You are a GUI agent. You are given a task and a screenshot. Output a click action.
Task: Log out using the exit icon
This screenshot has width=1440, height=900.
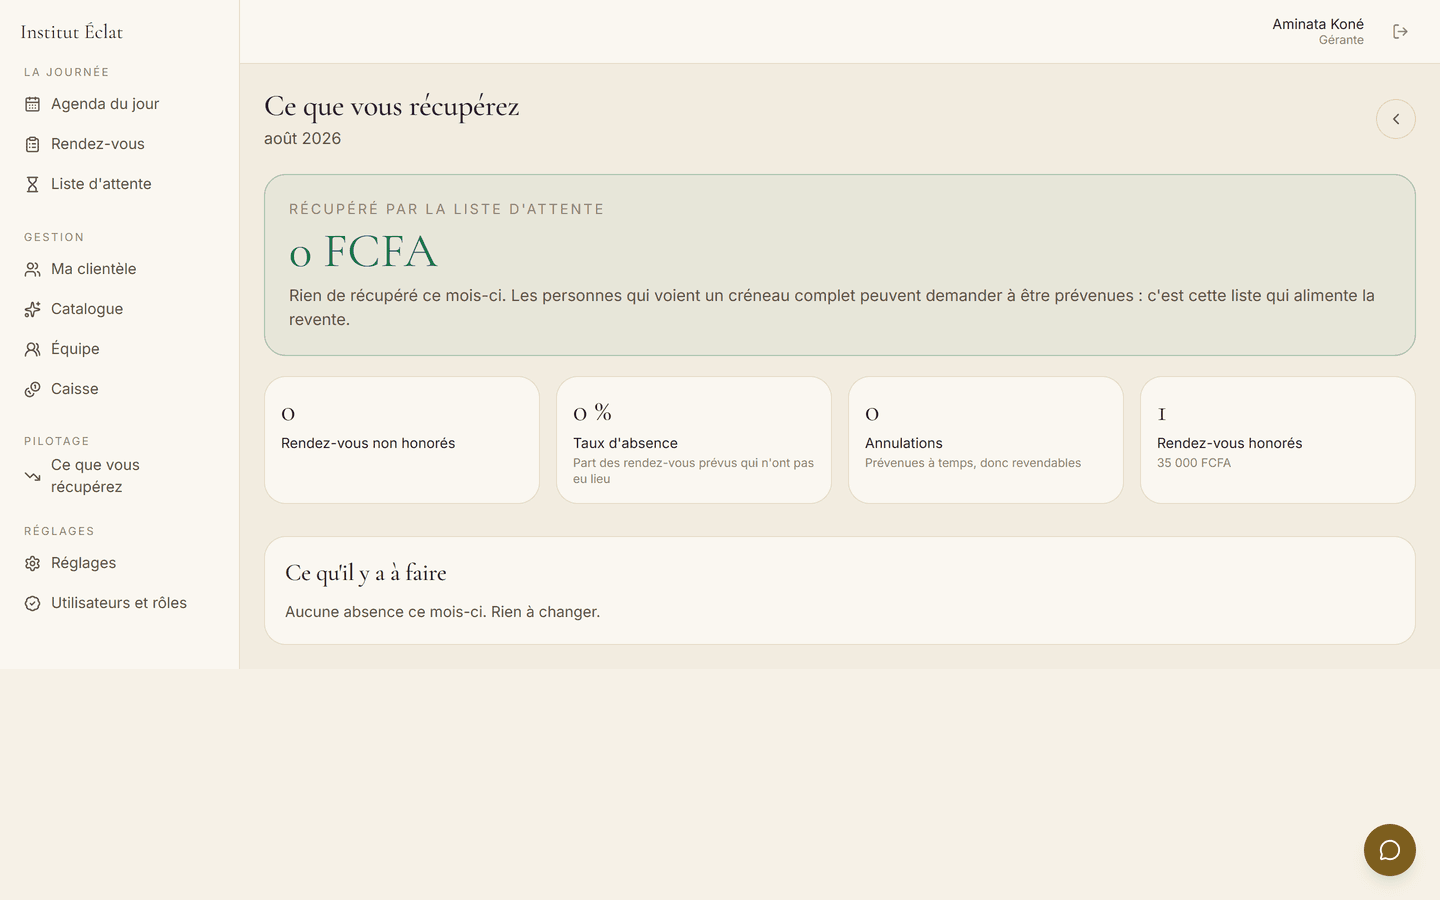click(x=1400, y=32)
